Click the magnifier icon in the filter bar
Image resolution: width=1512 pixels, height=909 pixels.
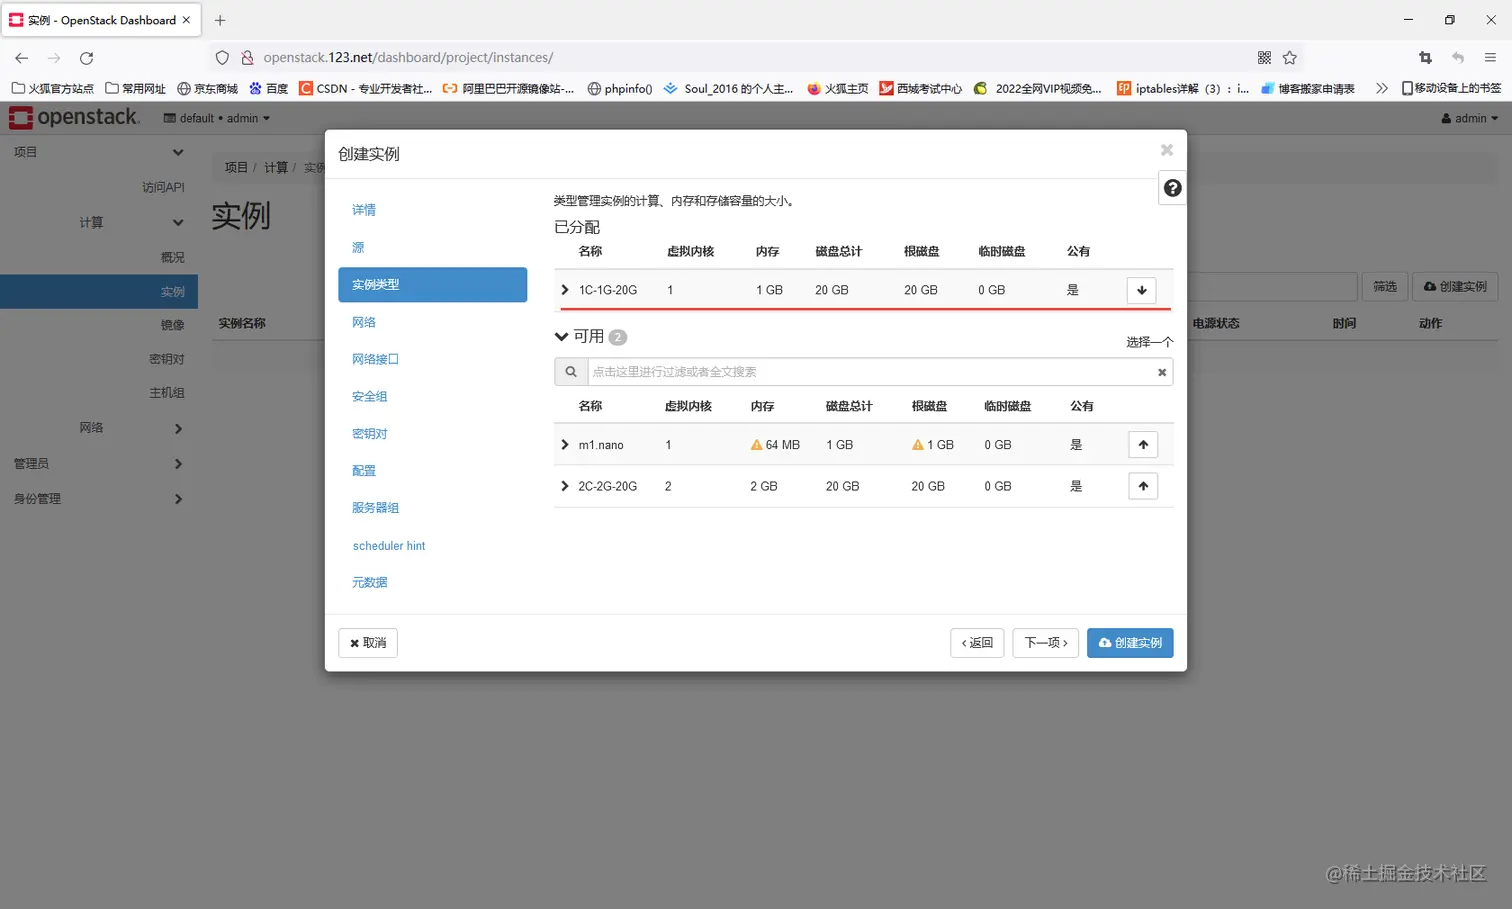[x=570, y=372]
